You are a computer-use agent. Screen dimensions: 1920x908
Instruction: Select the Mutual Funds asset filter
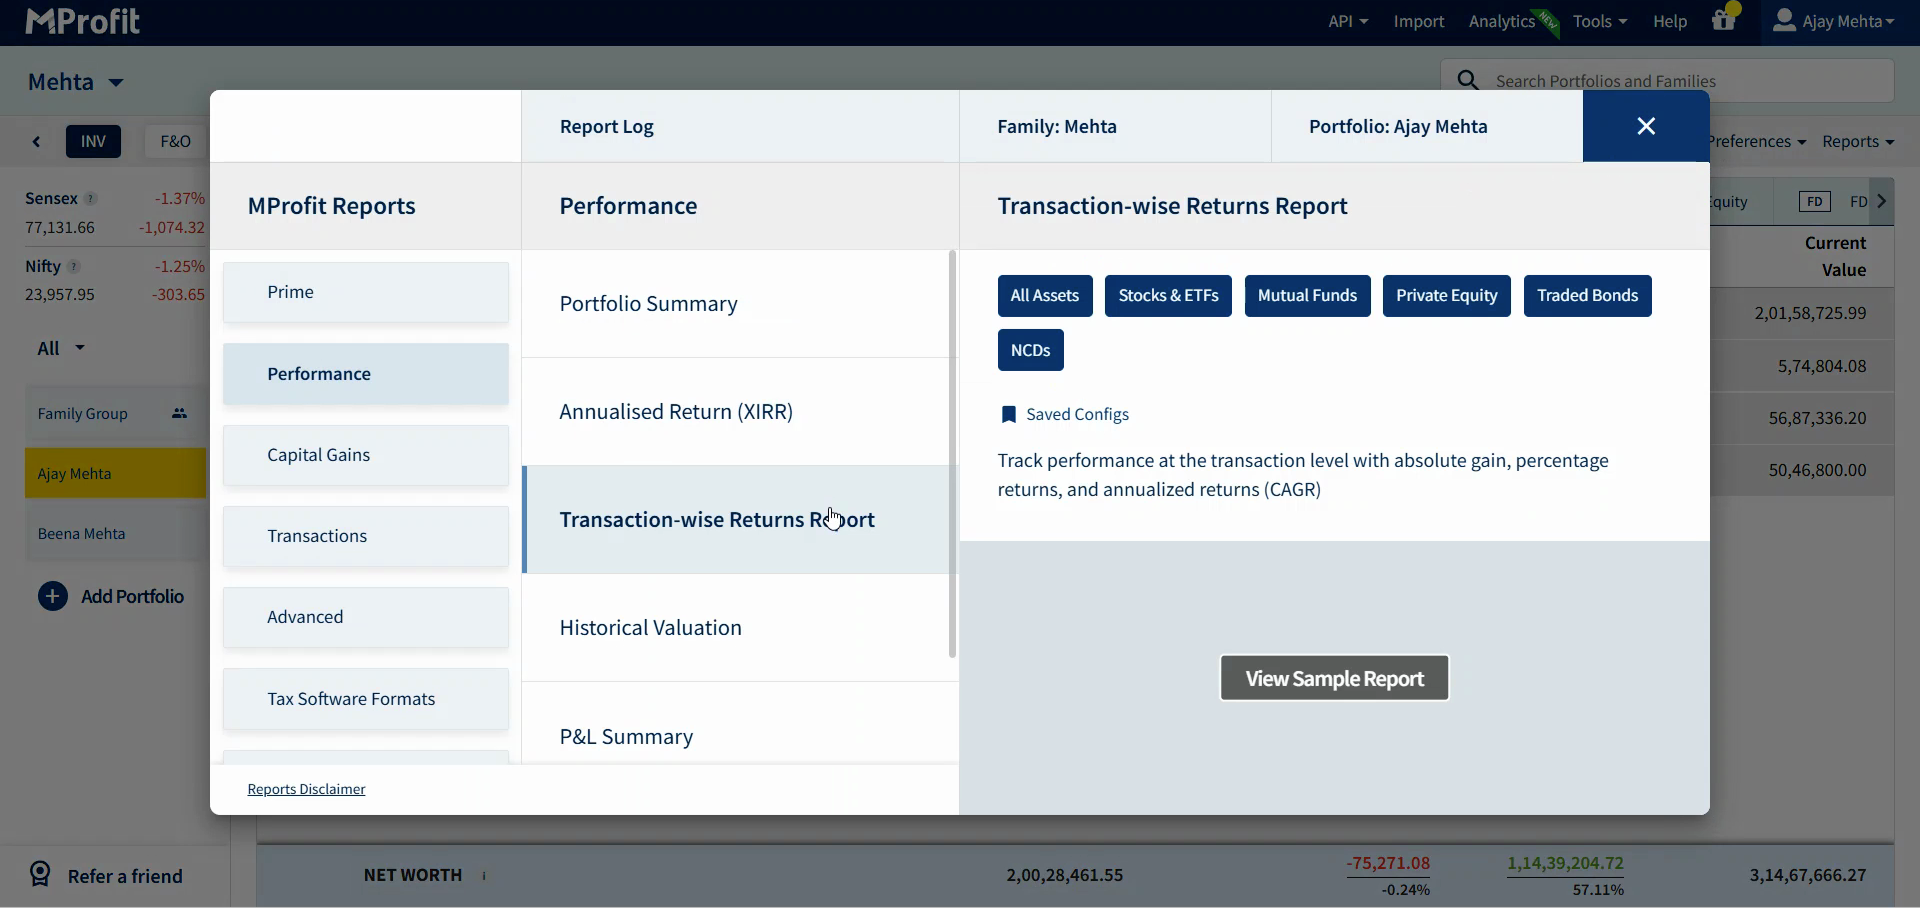pyautogui.click(x=1306, y=296)
